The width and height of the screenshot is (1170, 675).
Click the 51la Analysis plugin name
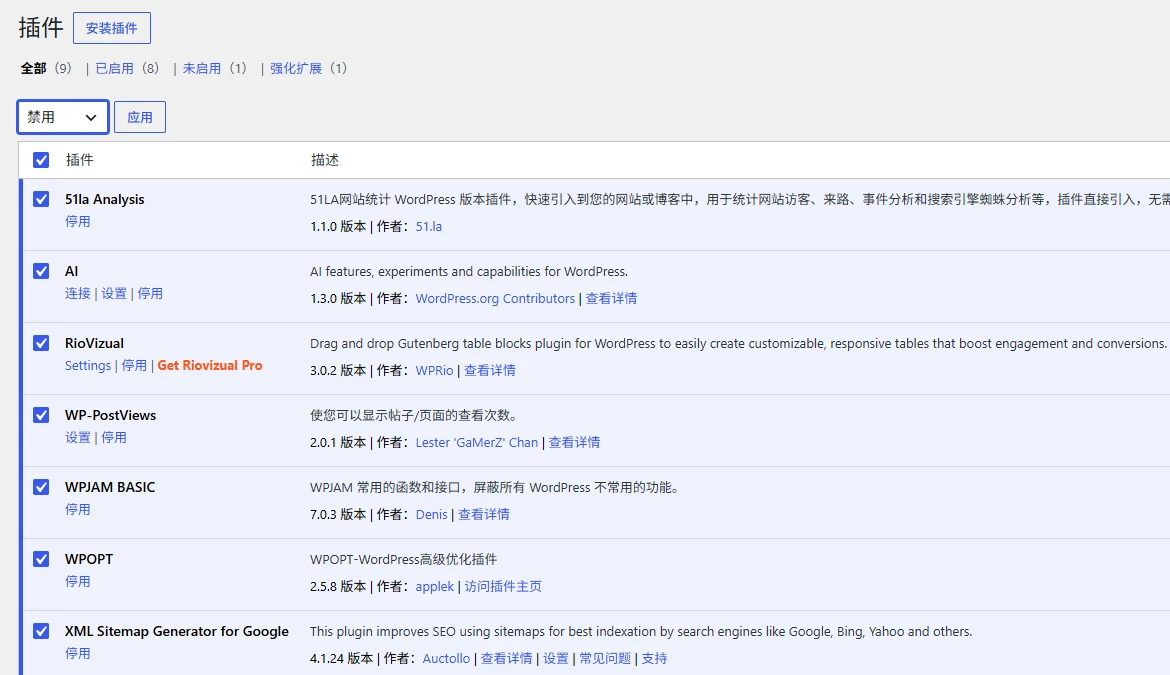coord(104,199)
